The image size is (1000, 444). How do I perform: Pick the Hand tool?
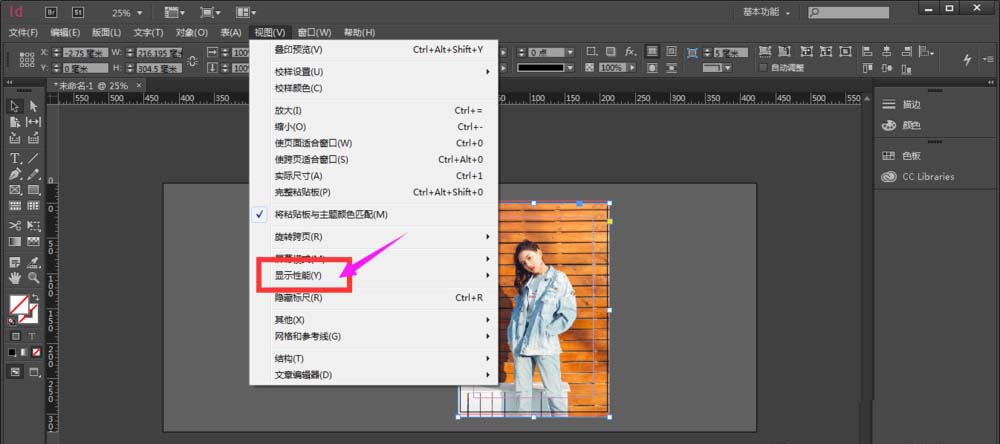click(15, 277)
